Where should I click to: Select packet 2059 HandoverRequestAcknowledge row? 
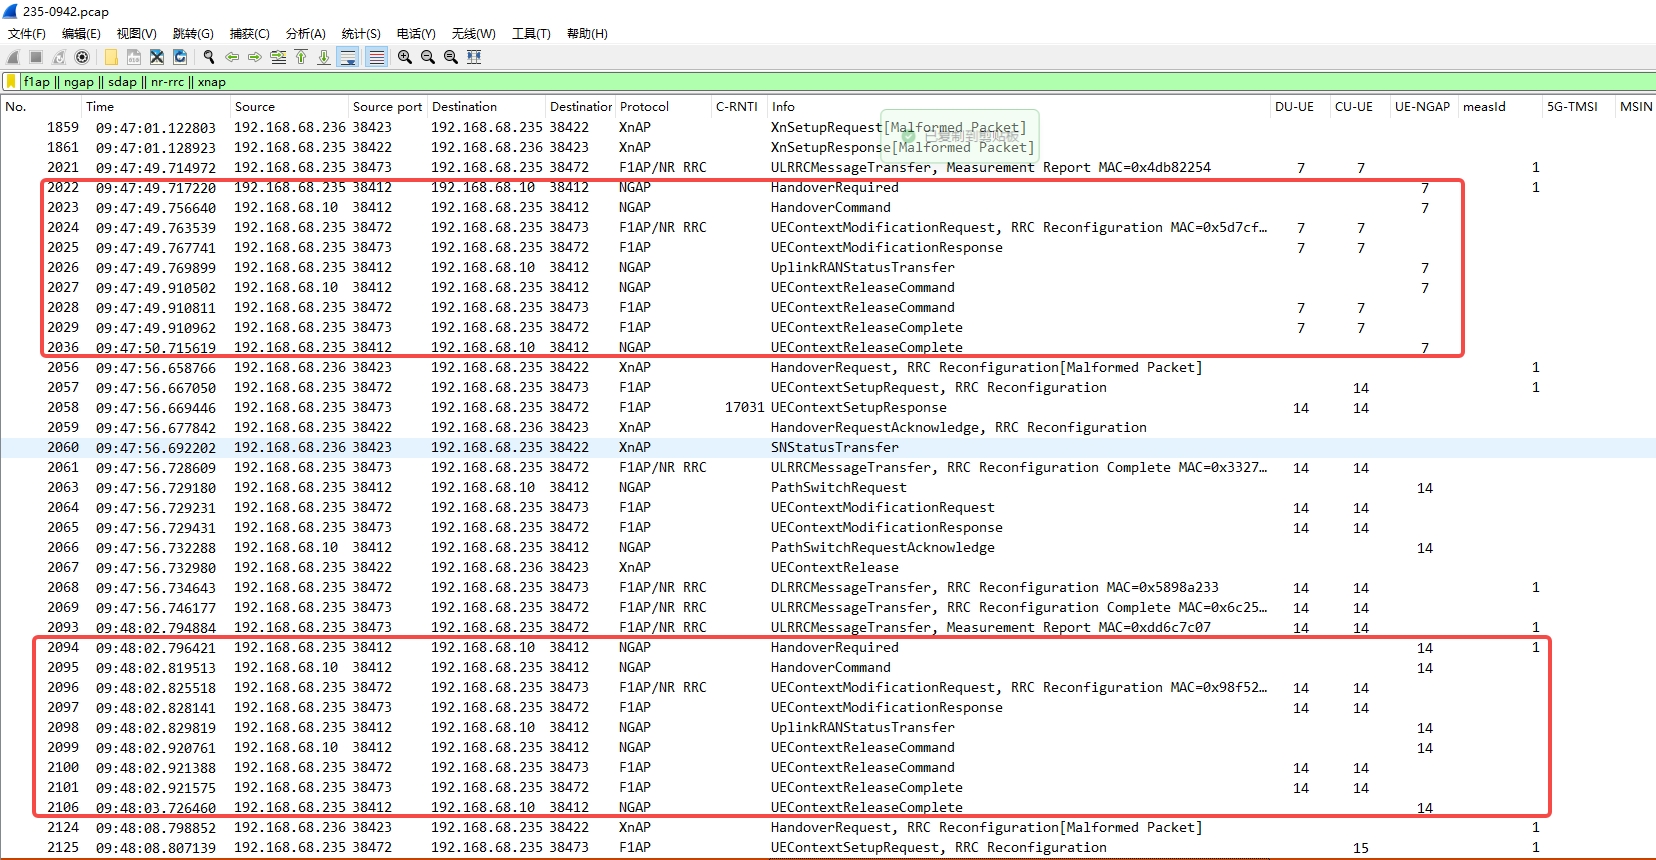(x=828, y=427)
